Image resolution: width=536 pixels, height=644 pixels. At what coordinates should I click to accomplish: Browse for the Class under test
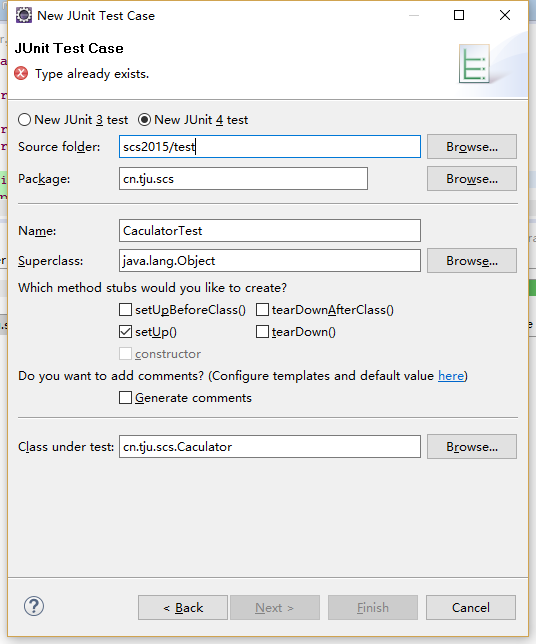[472, 446]
